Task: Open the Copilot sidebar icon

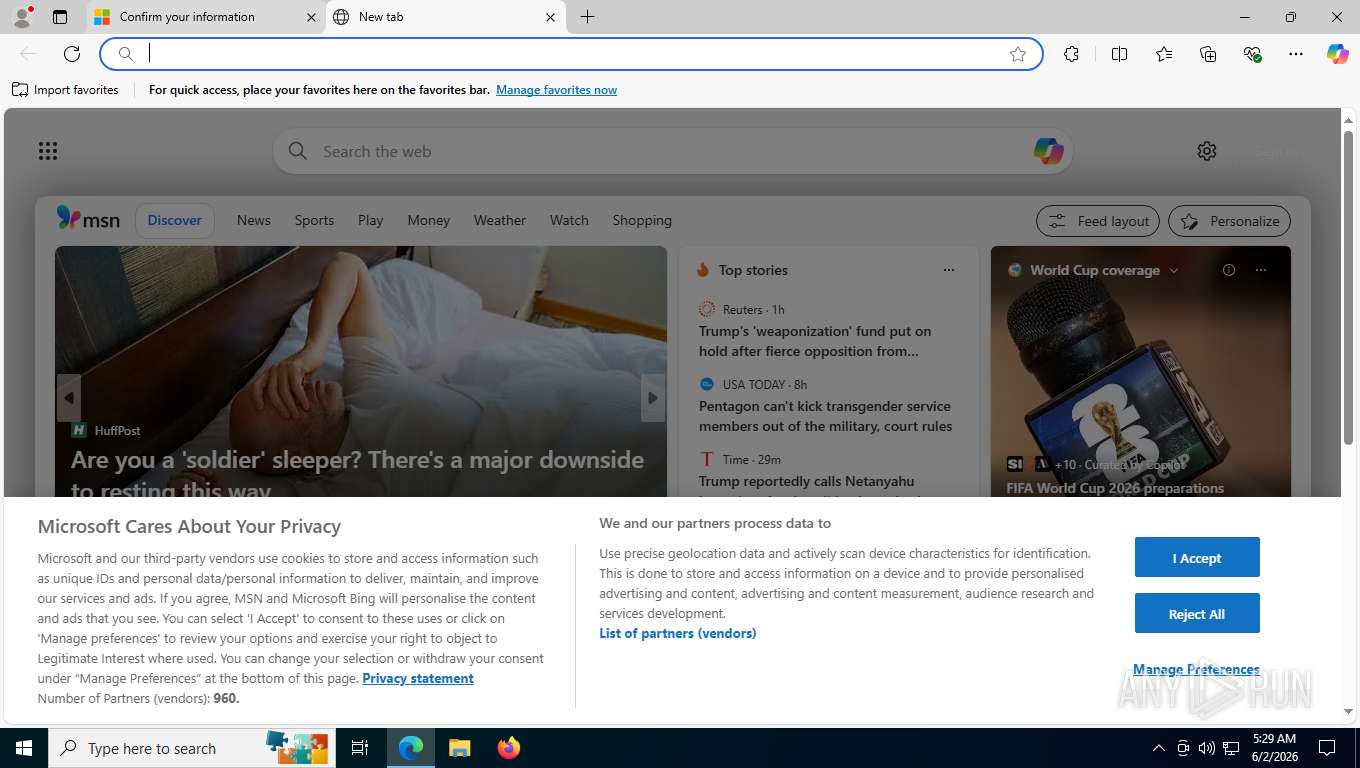Action: tap(1338, 54)
